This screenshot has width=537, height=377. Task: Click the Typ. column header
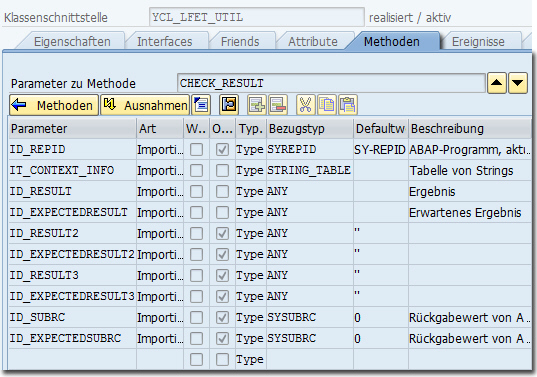click(x=251, y=129)
